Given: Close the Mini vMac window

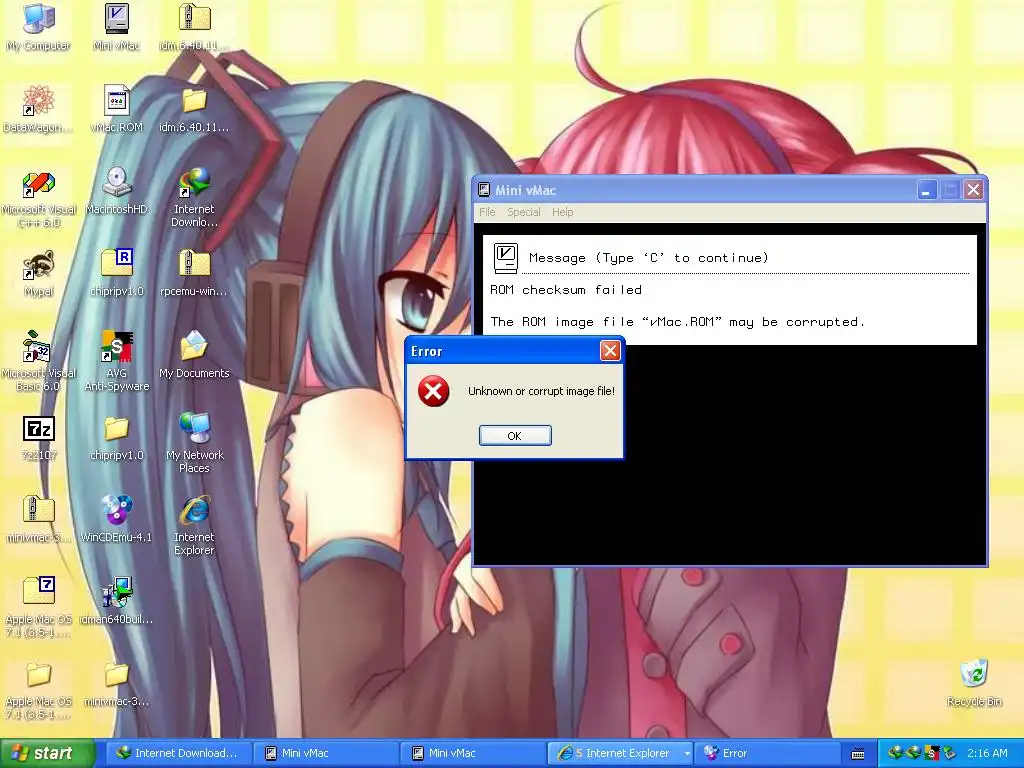Looking at the screenshot, I should (x=973, y=190).
